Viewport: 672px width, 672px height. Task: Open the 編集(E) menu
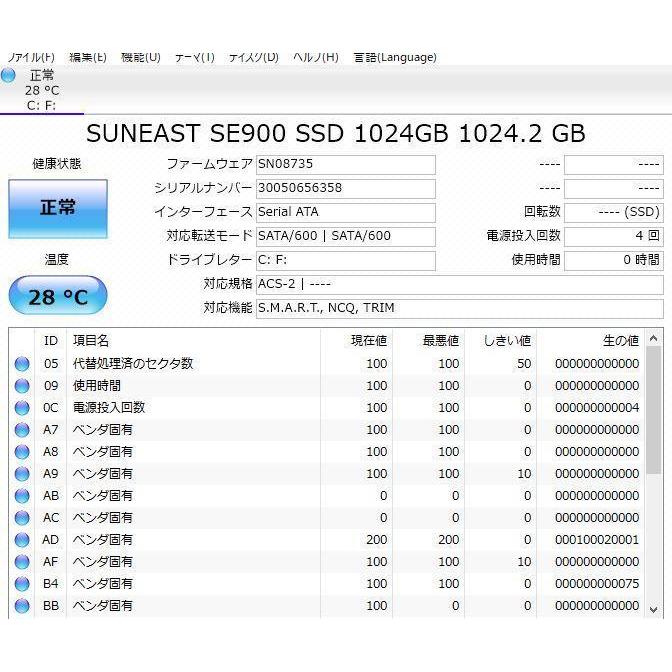pos(87,57)
